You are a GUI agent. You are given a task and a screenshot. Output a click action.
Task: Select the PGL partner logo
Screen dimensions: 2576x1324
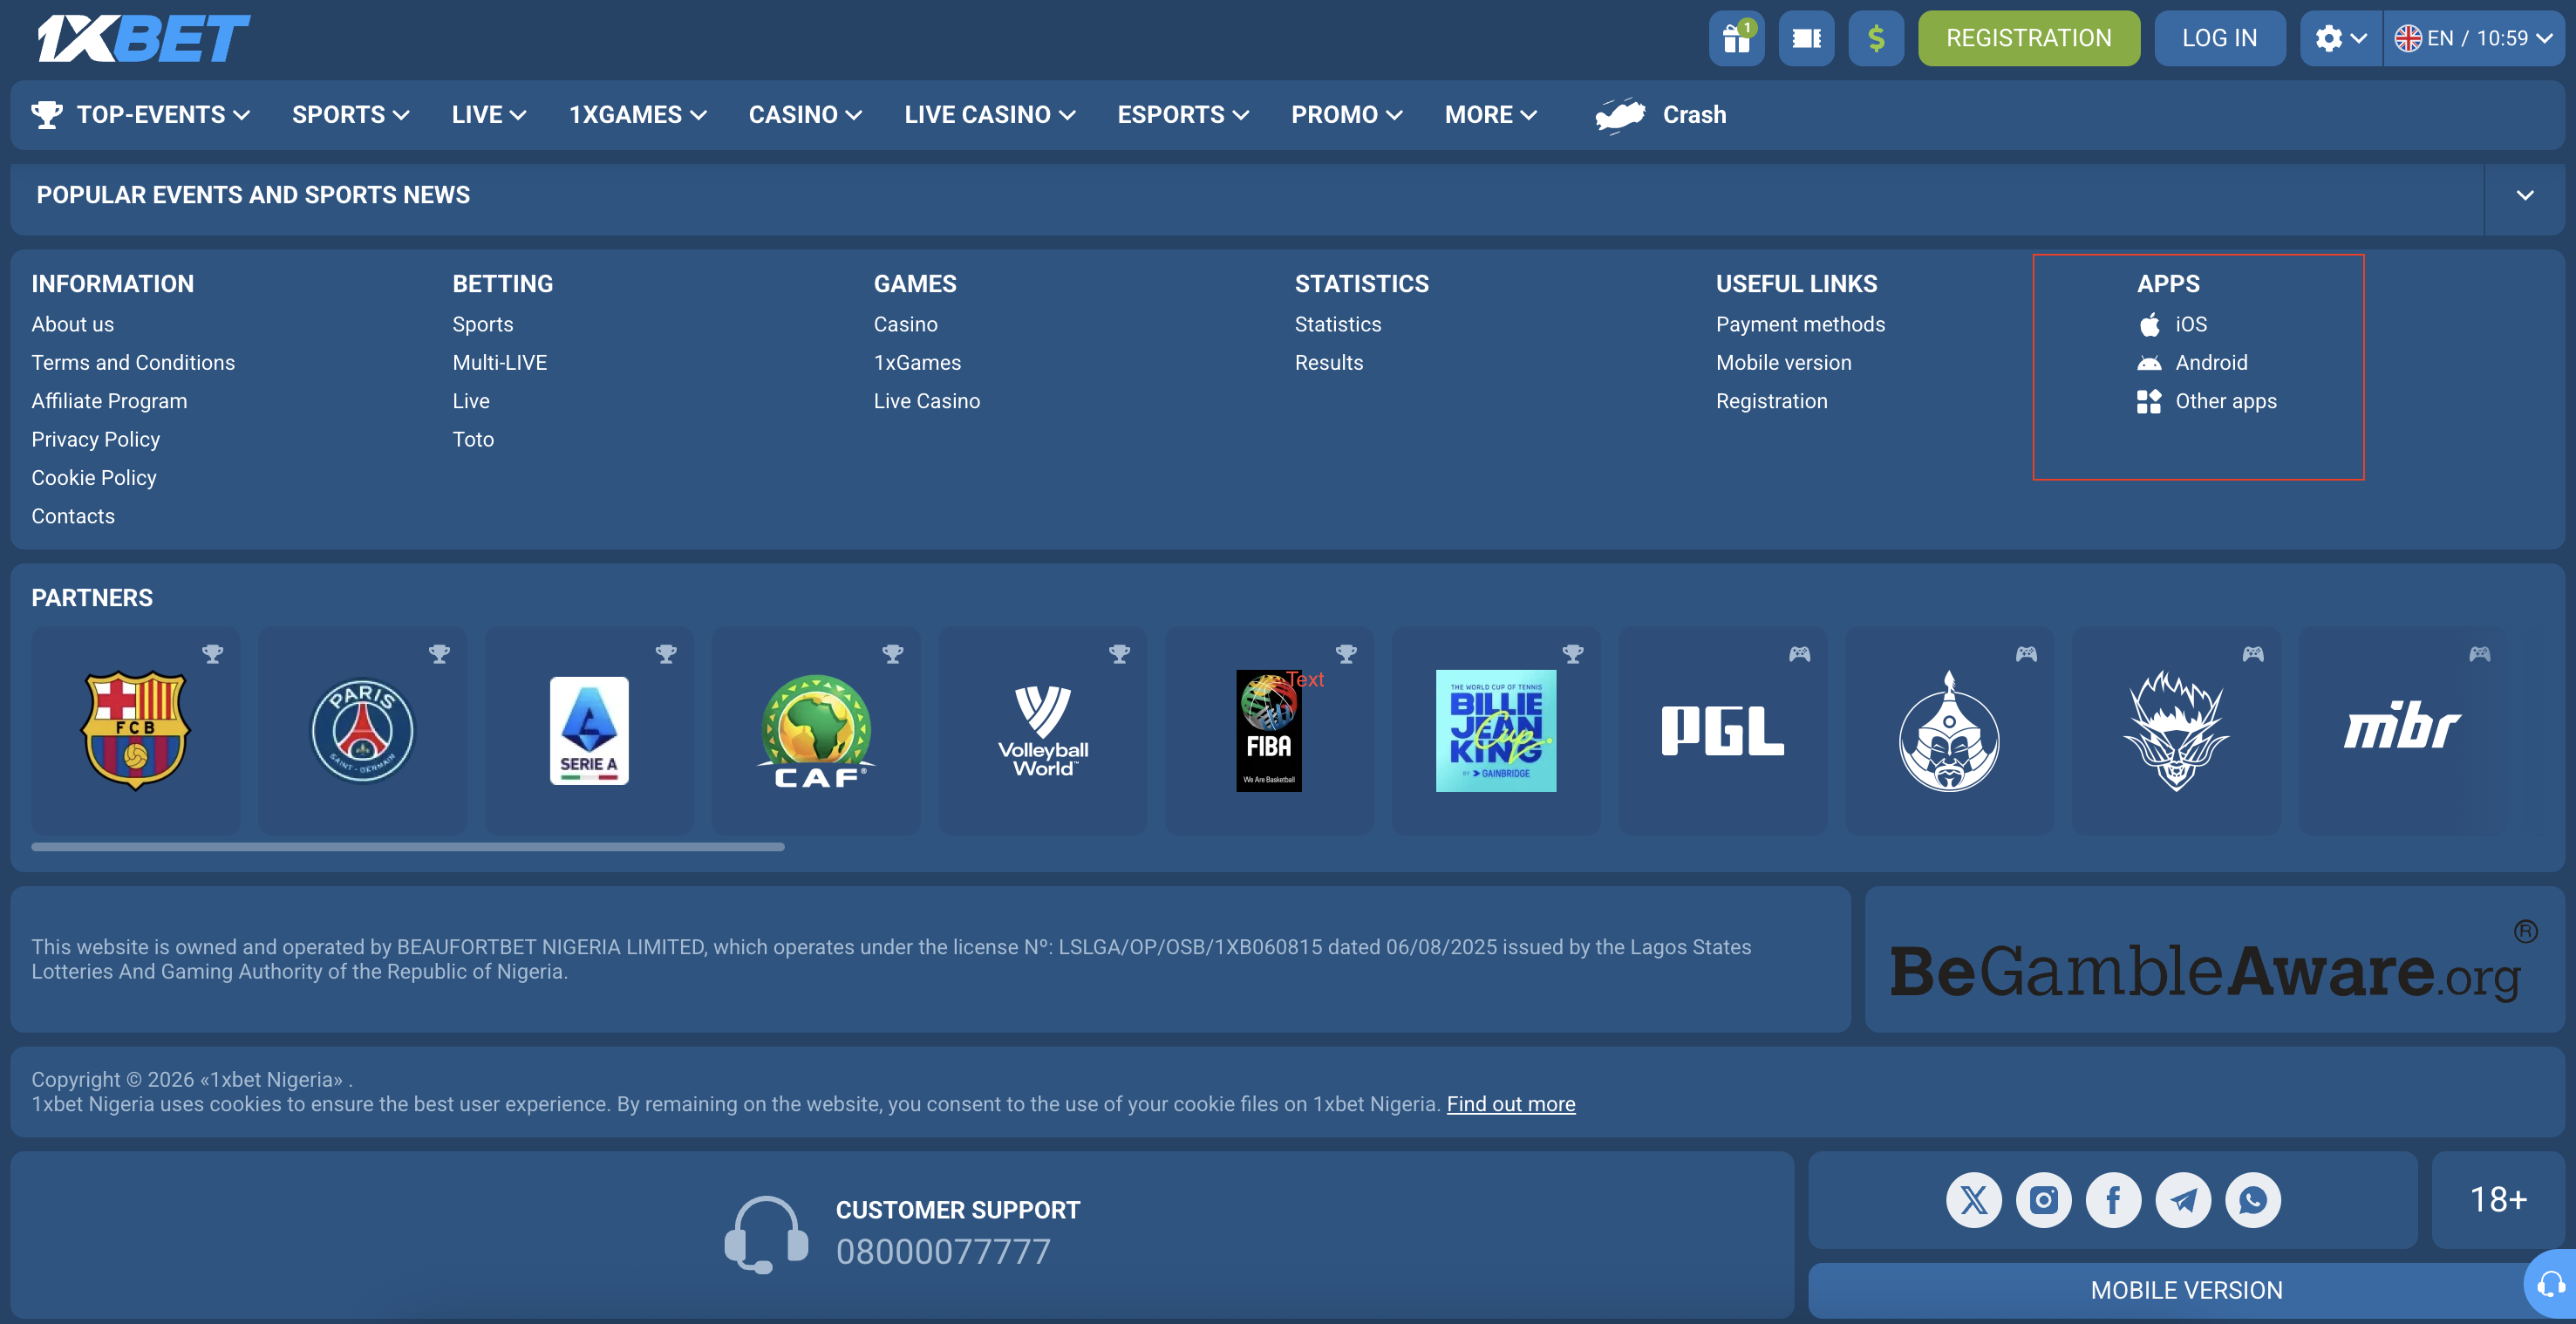1722,731
